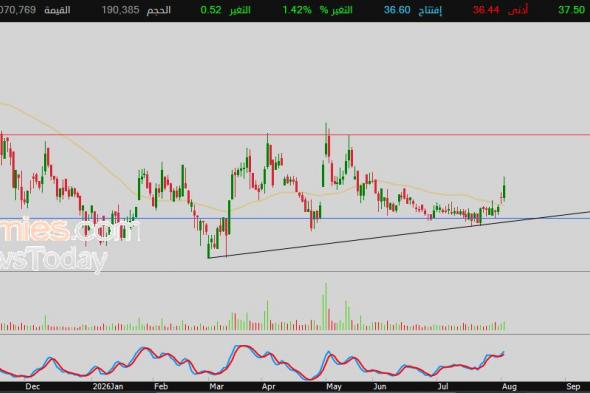Click the open price 36.60
The height and width of the screenshot is (393, 590).
click(x=397, y=10)
